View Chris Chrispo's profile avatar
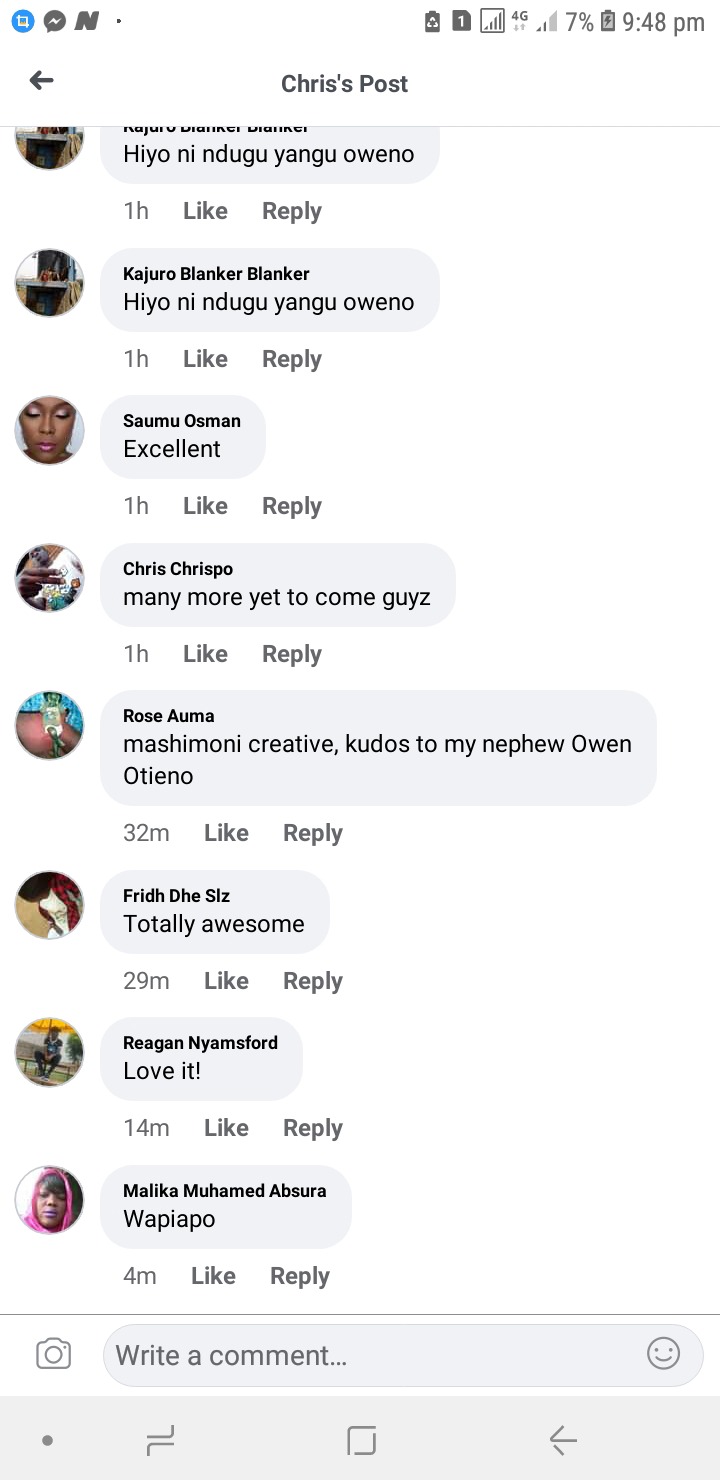Screen dimensions: 720x1480 pos(49,578)
